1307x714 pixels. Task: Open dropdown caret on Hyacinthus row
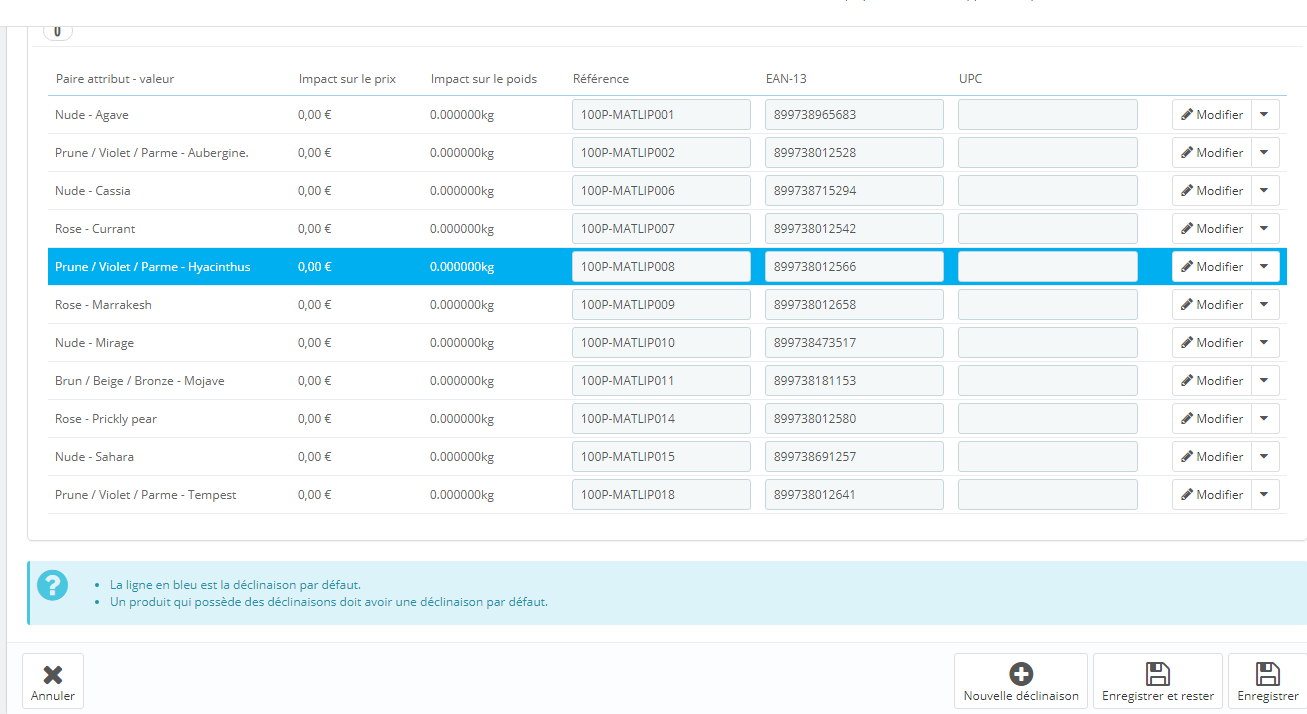coord(1265,267)
